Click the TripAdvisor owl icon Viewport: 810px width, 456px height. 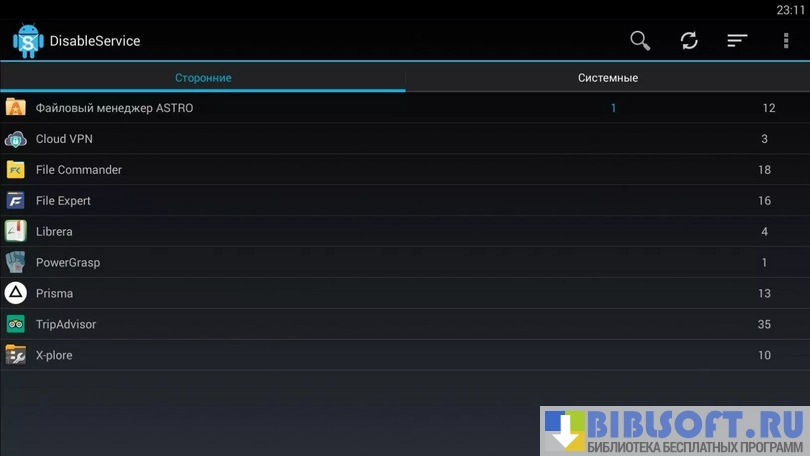(x=16, y=324)
